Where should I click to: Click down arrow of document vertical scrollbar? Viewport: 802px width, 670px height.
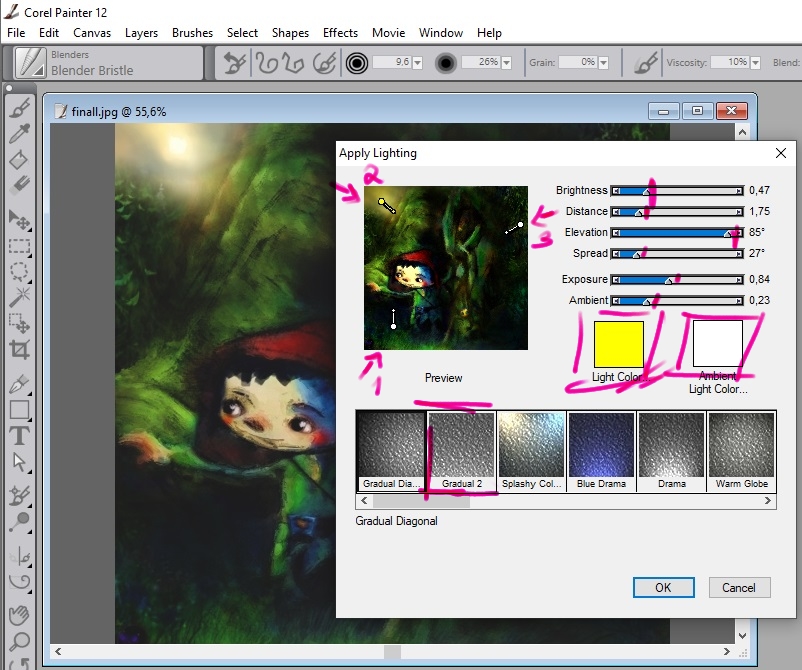[x=742, y=636]
